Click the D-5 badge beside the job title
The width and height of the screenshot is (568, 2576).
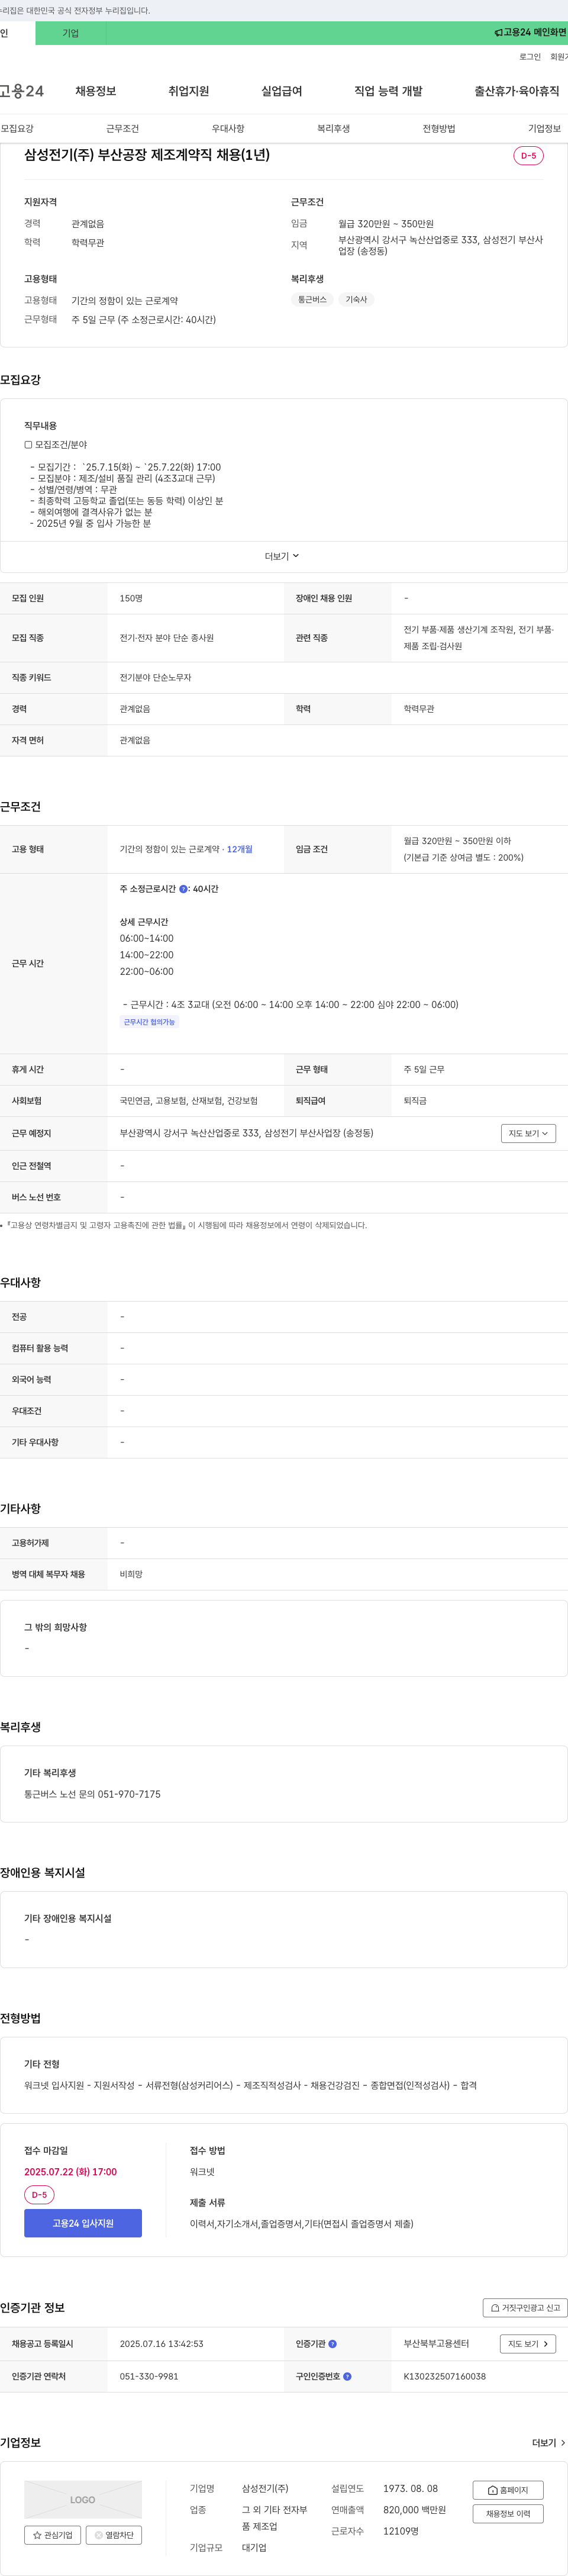pyautogui.click(x=528, y=156)
